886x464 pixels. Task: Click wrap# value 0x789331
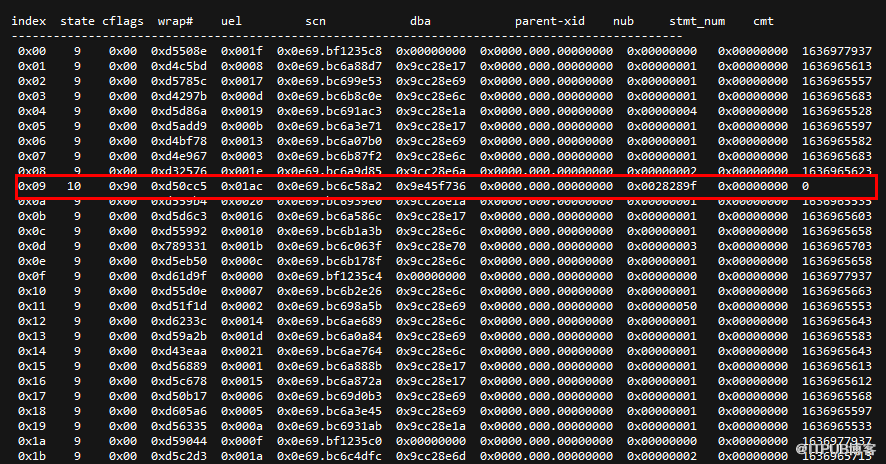(x=179, y=245)
